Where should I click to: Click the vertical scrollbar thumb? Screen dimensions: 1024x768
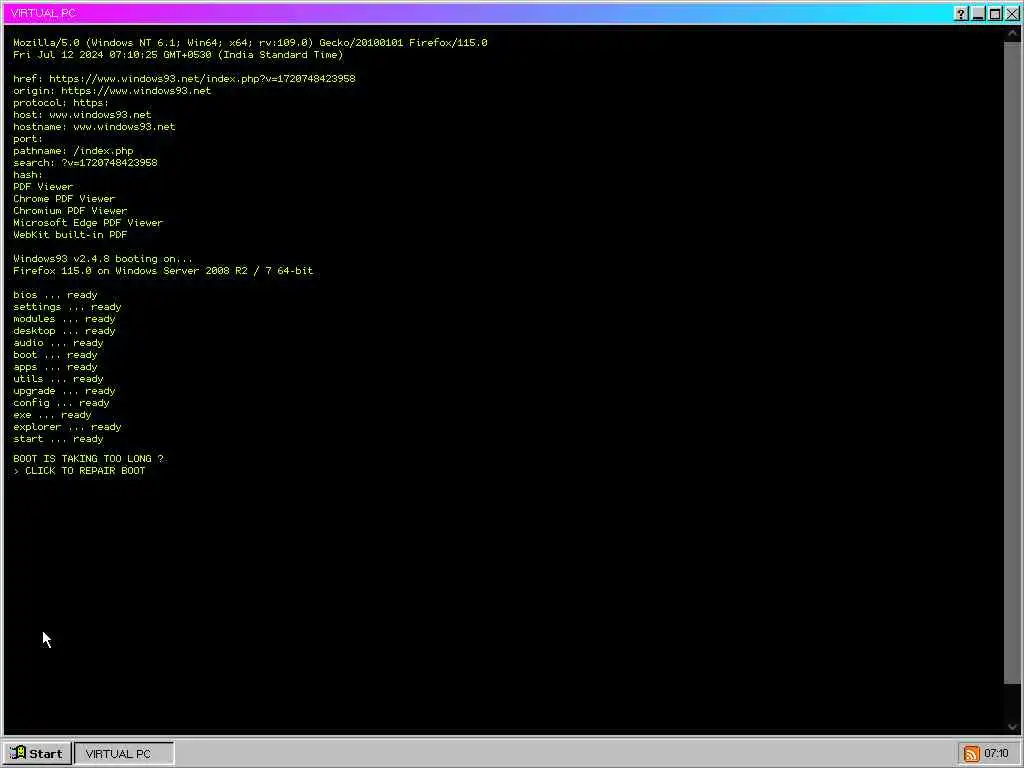point(1012,362)
